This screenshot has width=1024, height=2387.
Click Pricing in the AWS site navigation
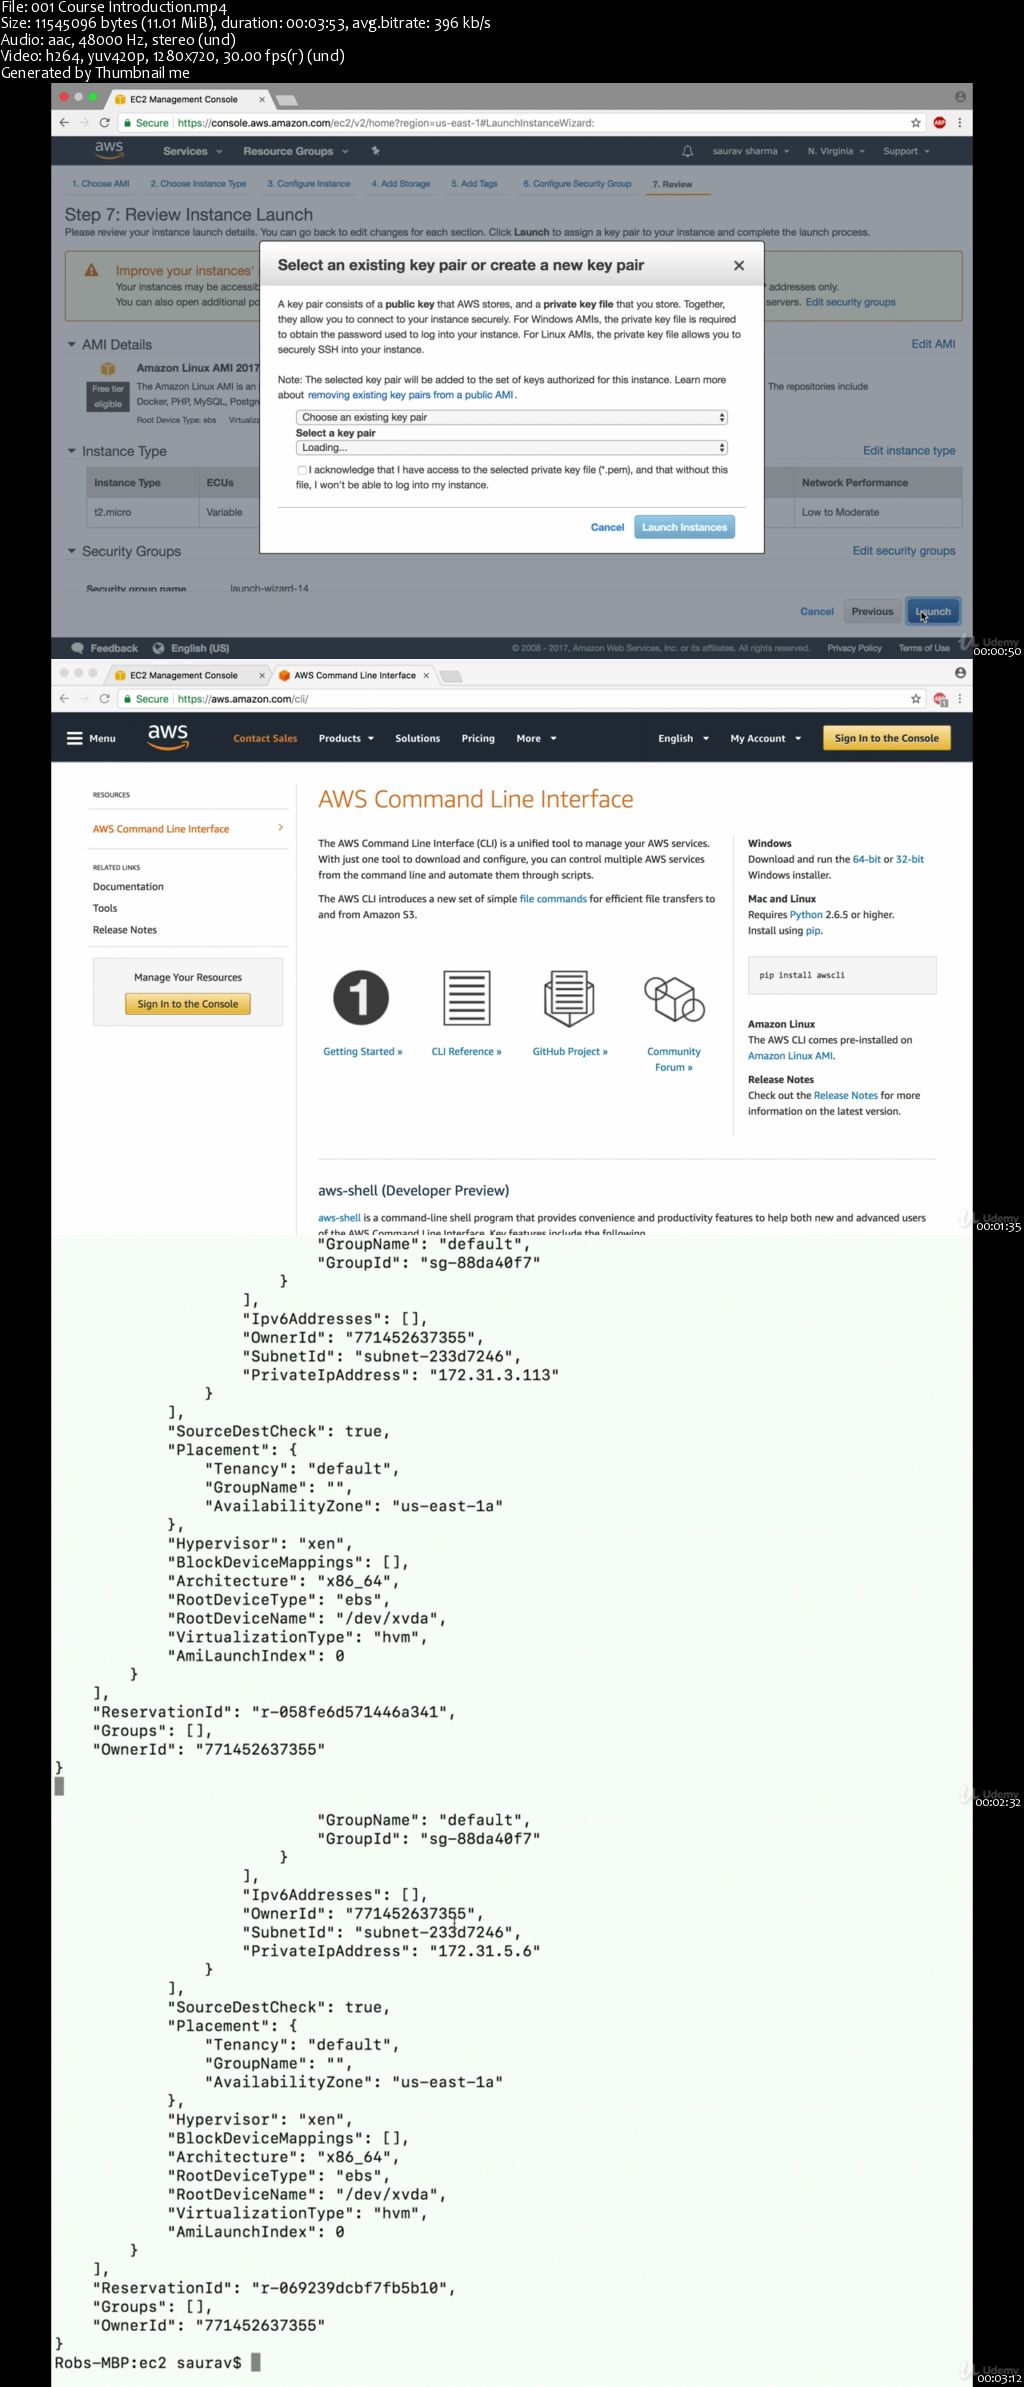click(478, 738)
